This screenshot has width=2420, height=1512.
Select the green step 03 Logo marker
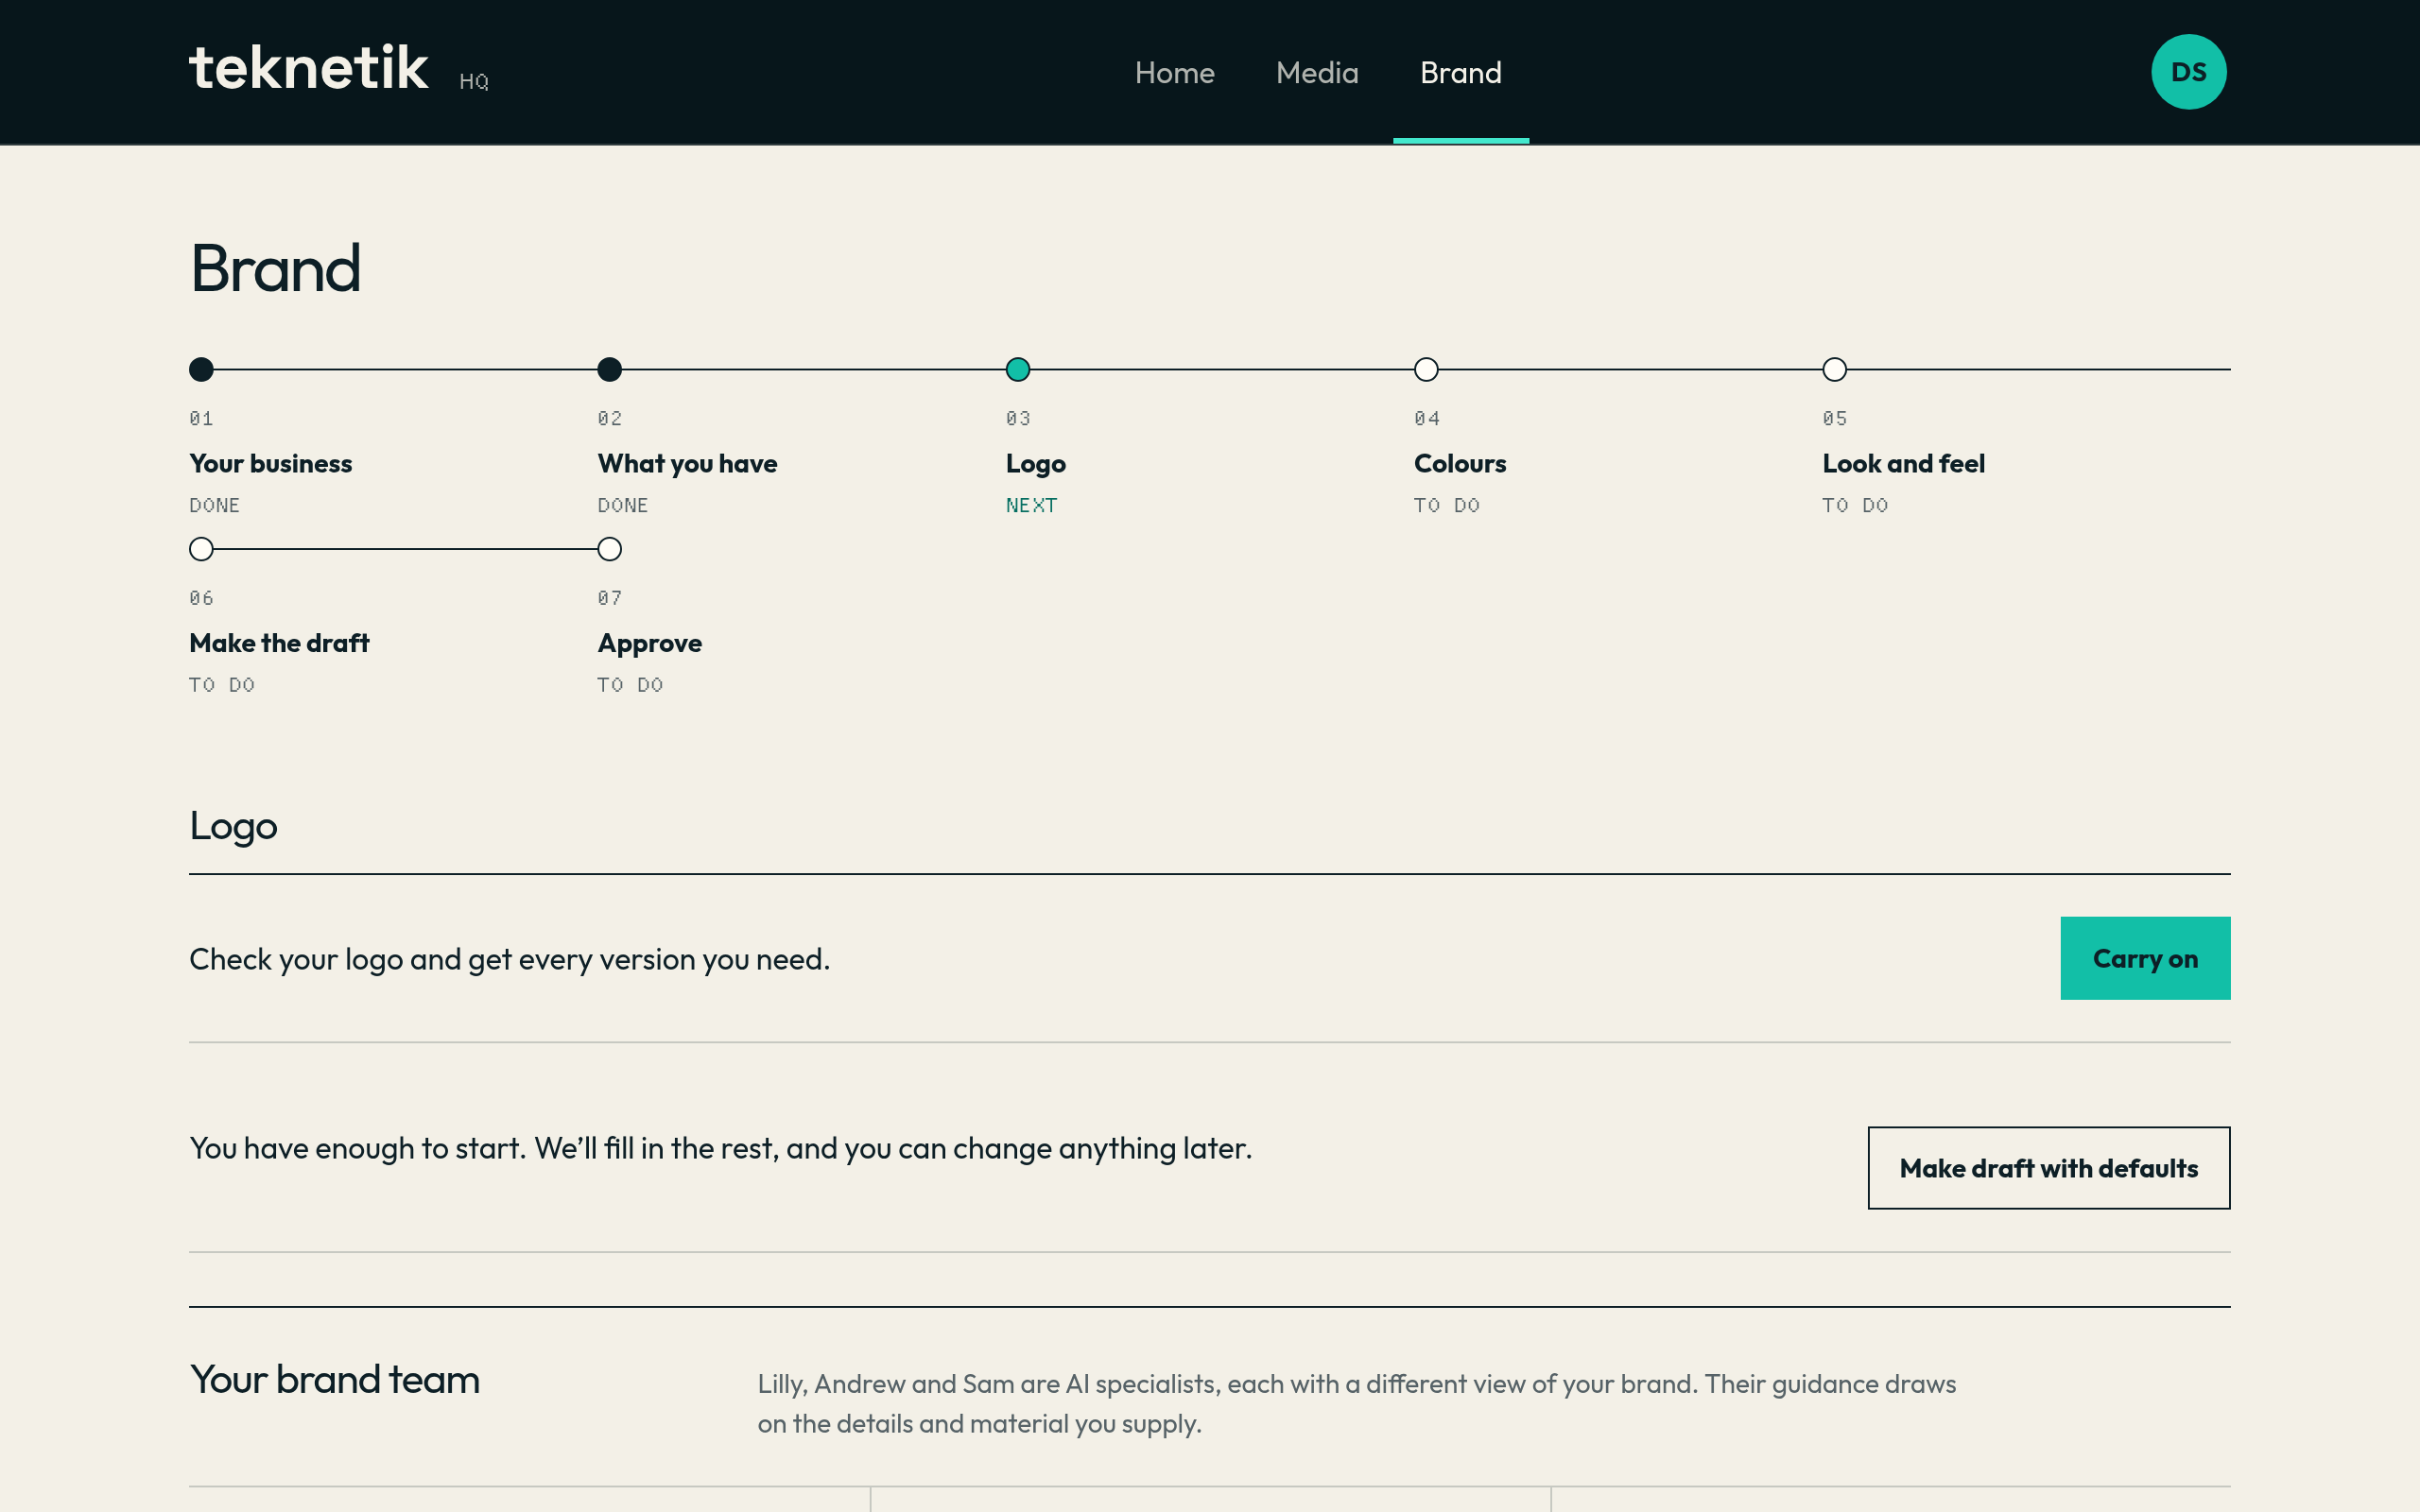pos(1018,370)
